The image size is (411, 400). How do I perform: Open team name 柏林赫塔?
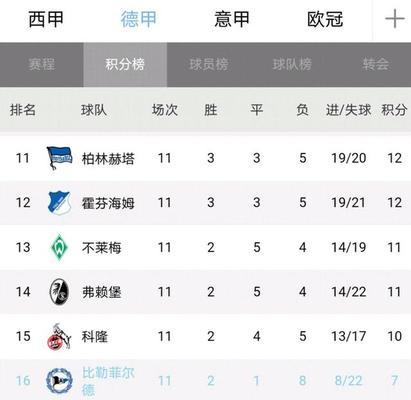coord(108,159)
